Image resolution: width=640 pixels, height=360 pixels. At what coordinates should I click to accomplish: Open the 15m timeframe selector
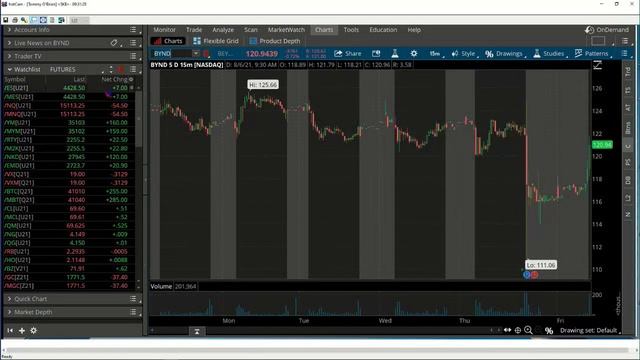[x=435, y=53]
